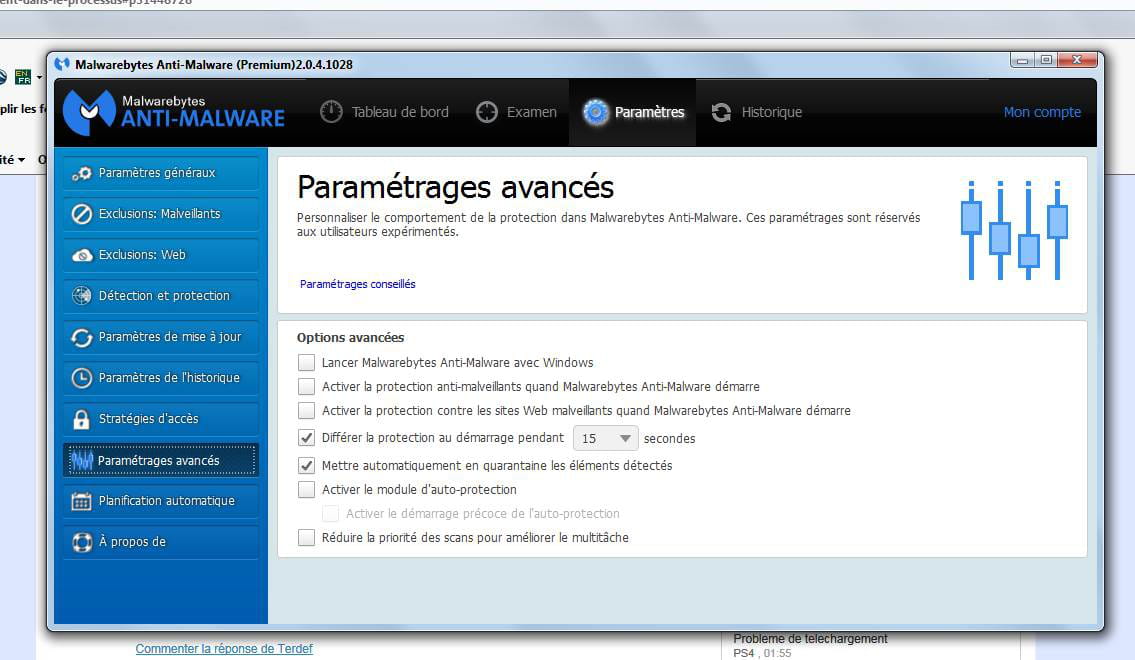Viewport: 1135px width, 660px height.
Task: Click the large blue sliders graphic in header
Action: point(1014,230)
